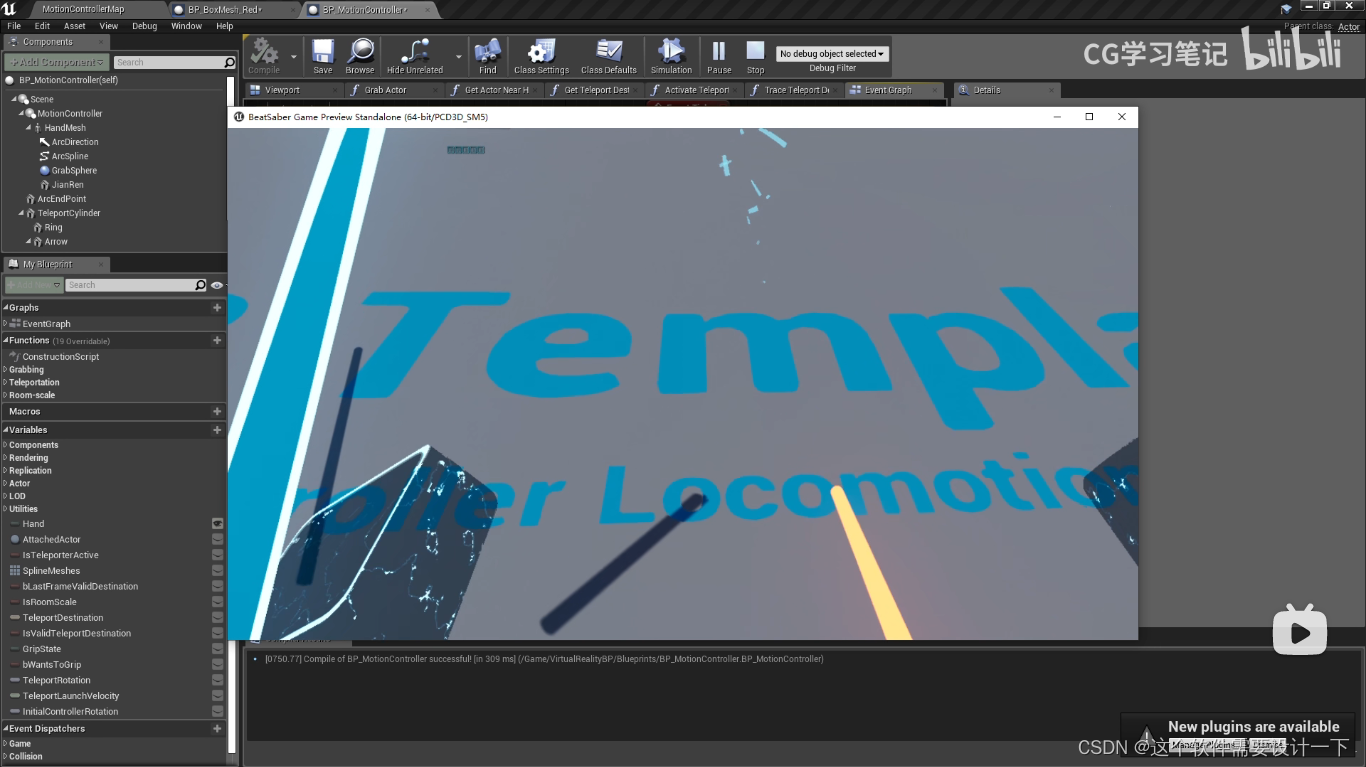Collapse the Scene component tree node
The image size is (1366, 767).
coord(14,99)
